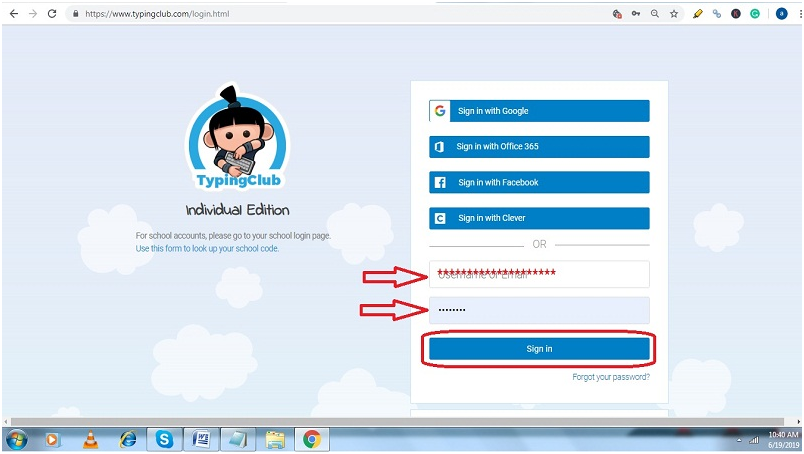Sign in with Google button
Screen dimensions: 804x454
(x=539, y=111)
